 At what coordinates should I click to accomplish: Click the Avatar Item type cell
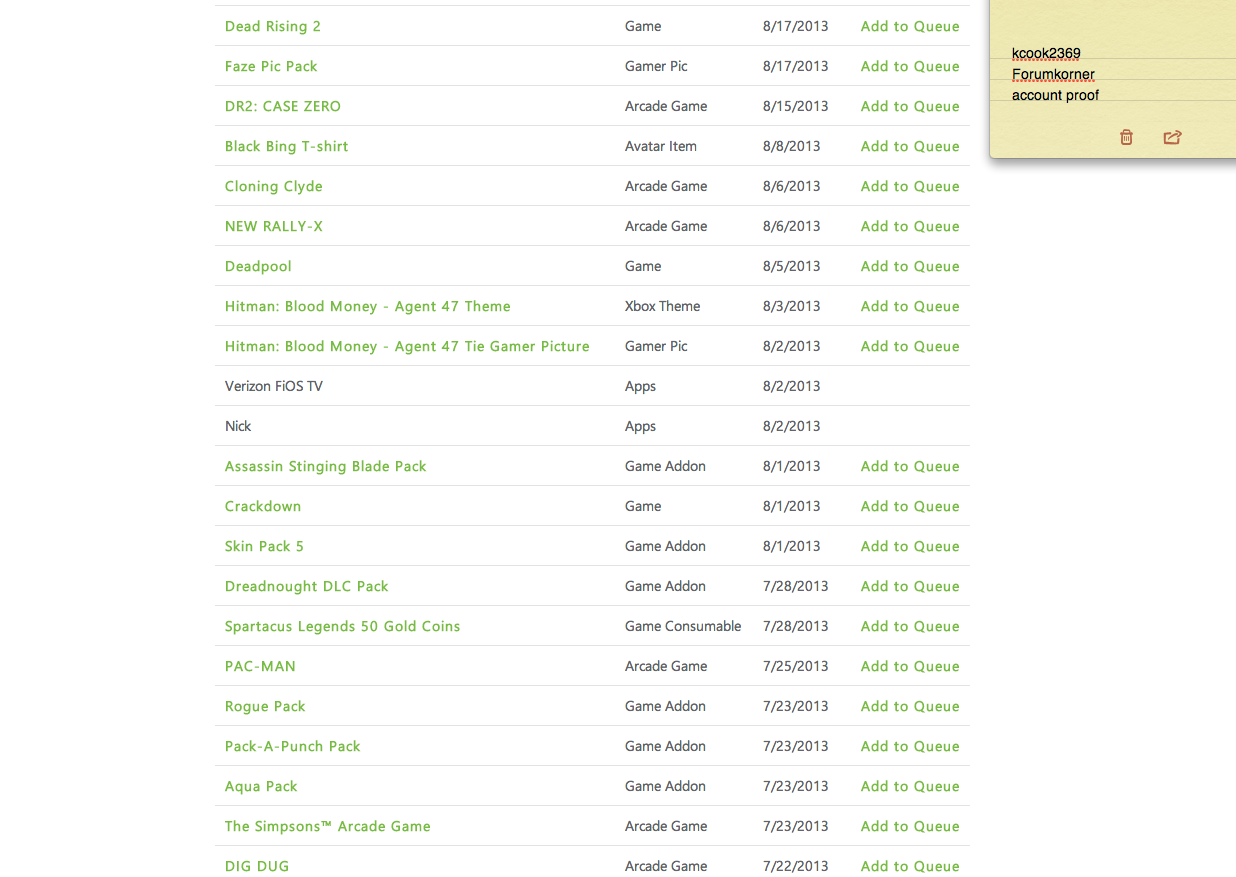(661, 146)
